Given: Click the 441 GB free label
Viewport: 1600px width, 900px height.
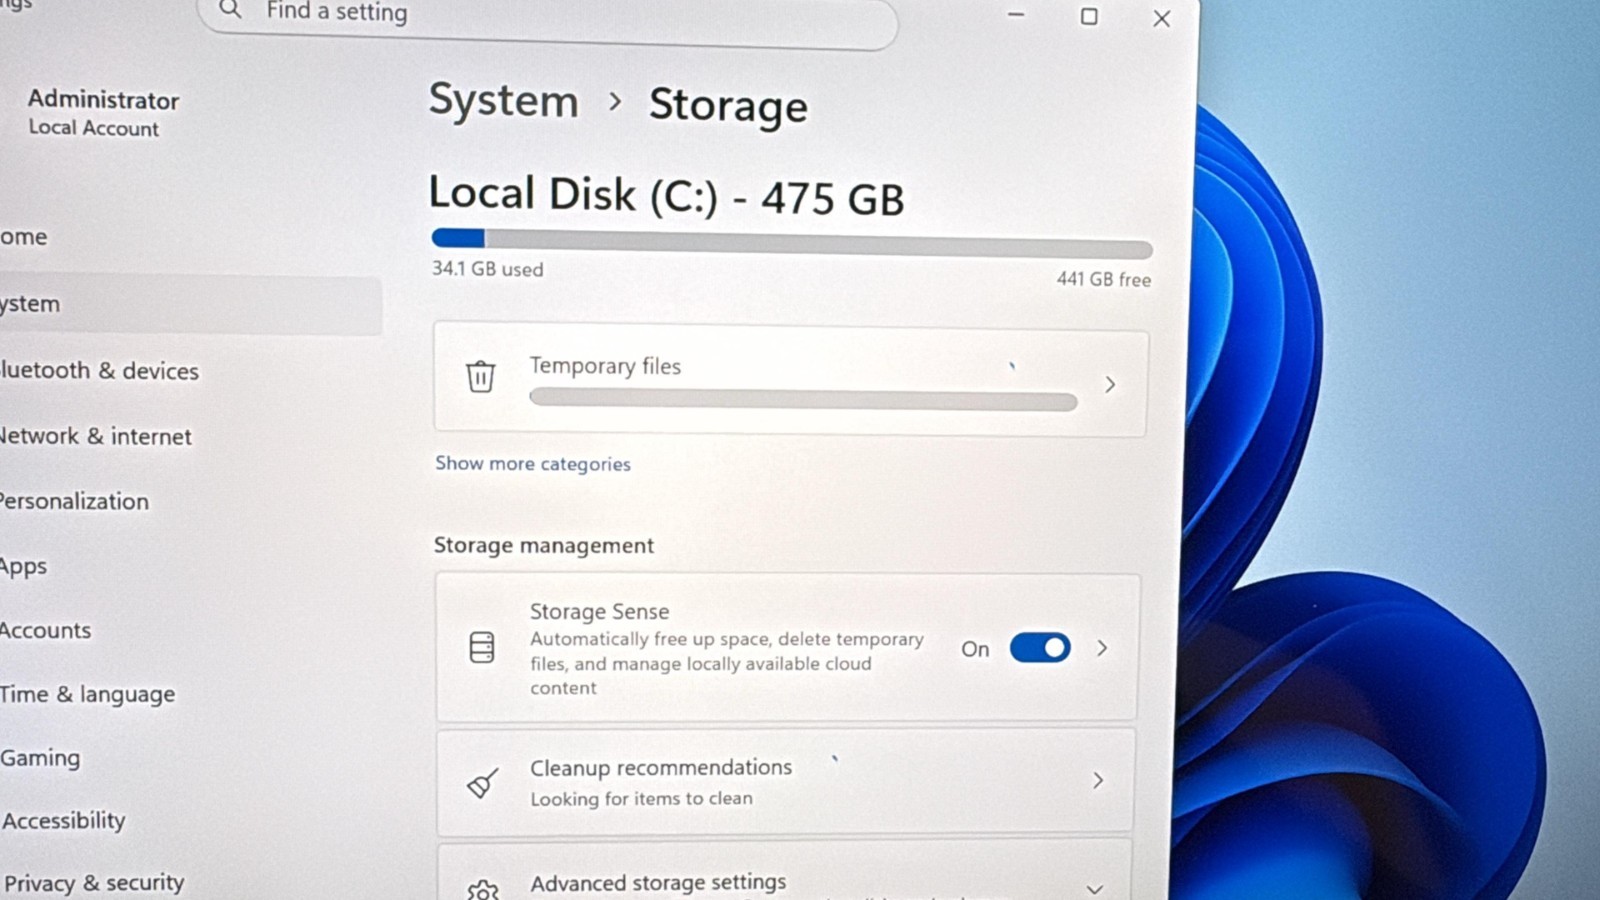Looking at the screenshot, I should (1104, 280).
